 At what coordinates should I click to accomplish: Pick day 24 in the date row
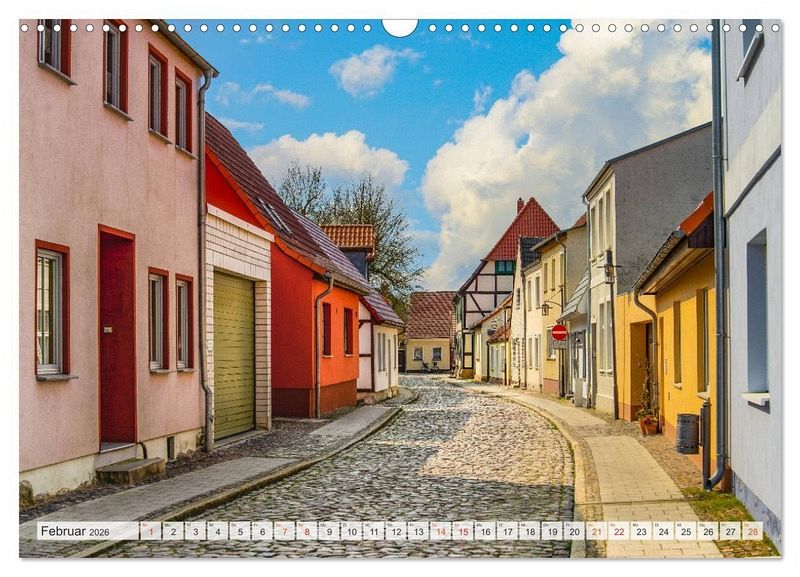[x=663, y=531]
